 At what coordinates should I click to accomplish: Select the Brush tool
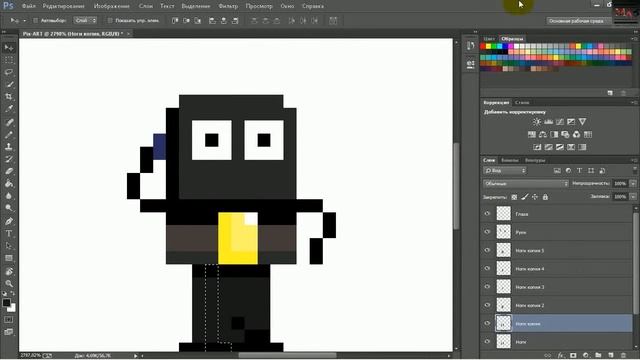point(9,134)
